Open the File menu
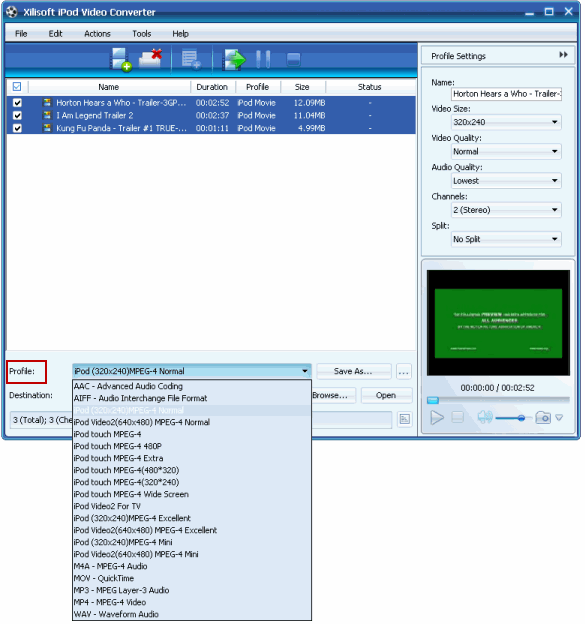Image resolution: width=585 pixels, height=624 pixels. pos(21,34)
